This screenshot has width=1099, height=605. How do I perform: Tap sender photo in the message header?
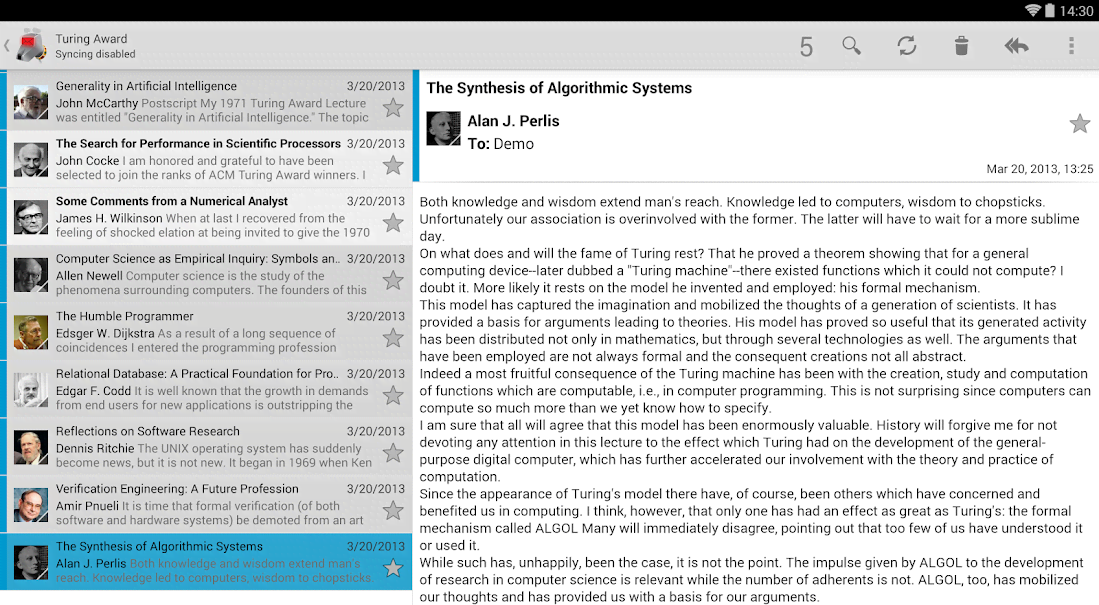pos(444,128)
